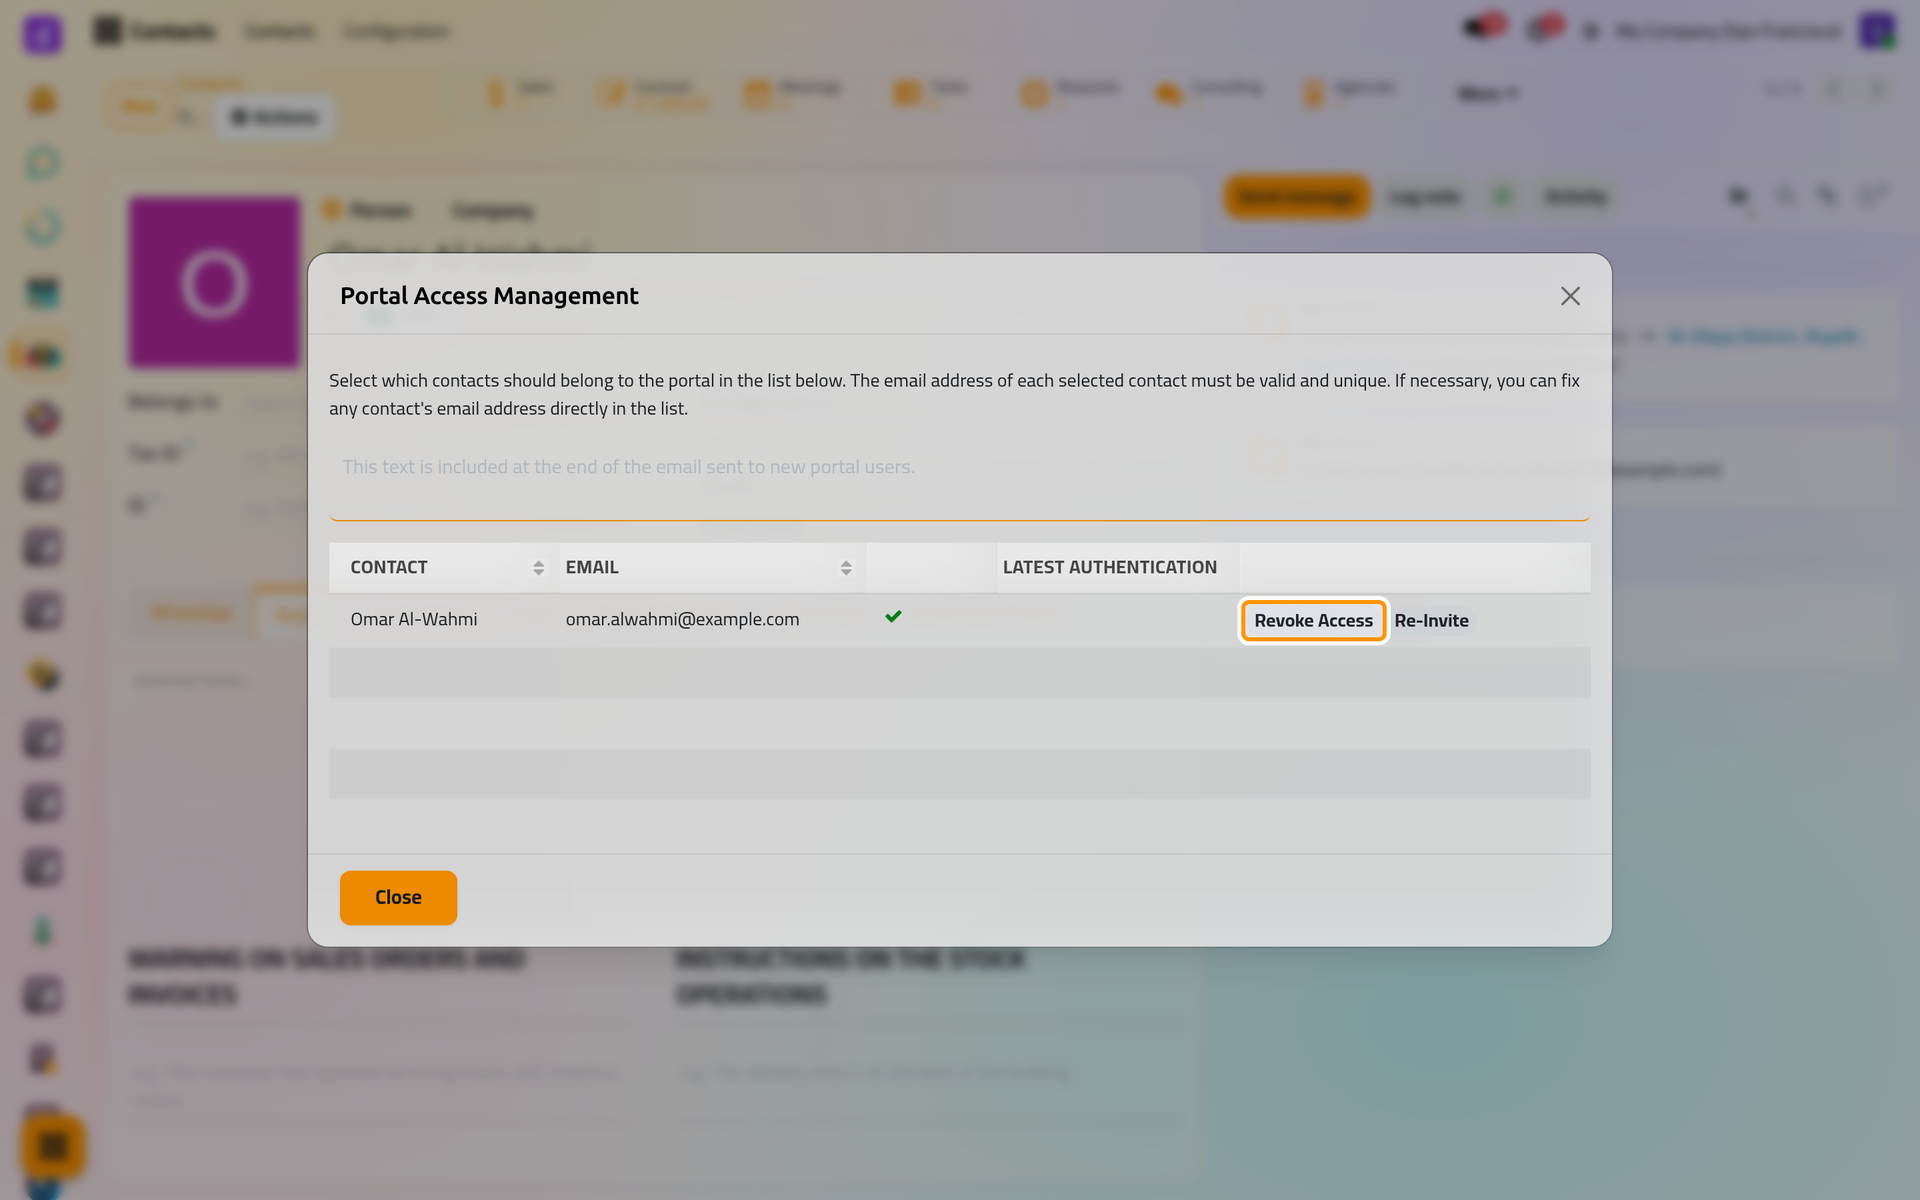Edit the invitation email message text field
The image size is (1920, 1200).
tap(959, 483)
